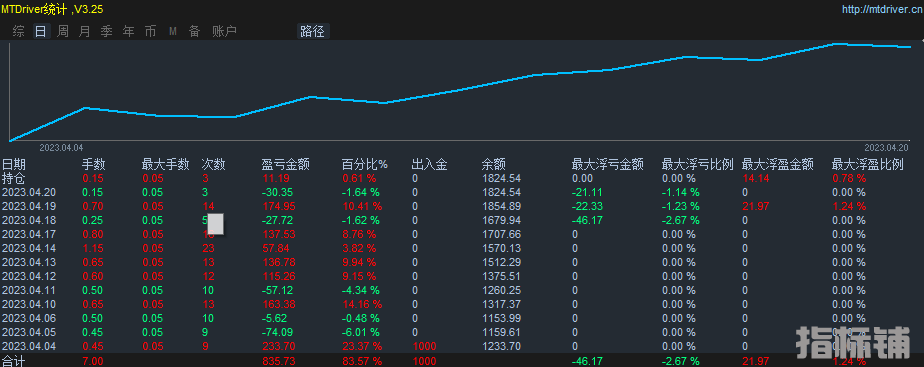
Task: Select the 日 daily statistics tab
Action: (x=41, y=31)
